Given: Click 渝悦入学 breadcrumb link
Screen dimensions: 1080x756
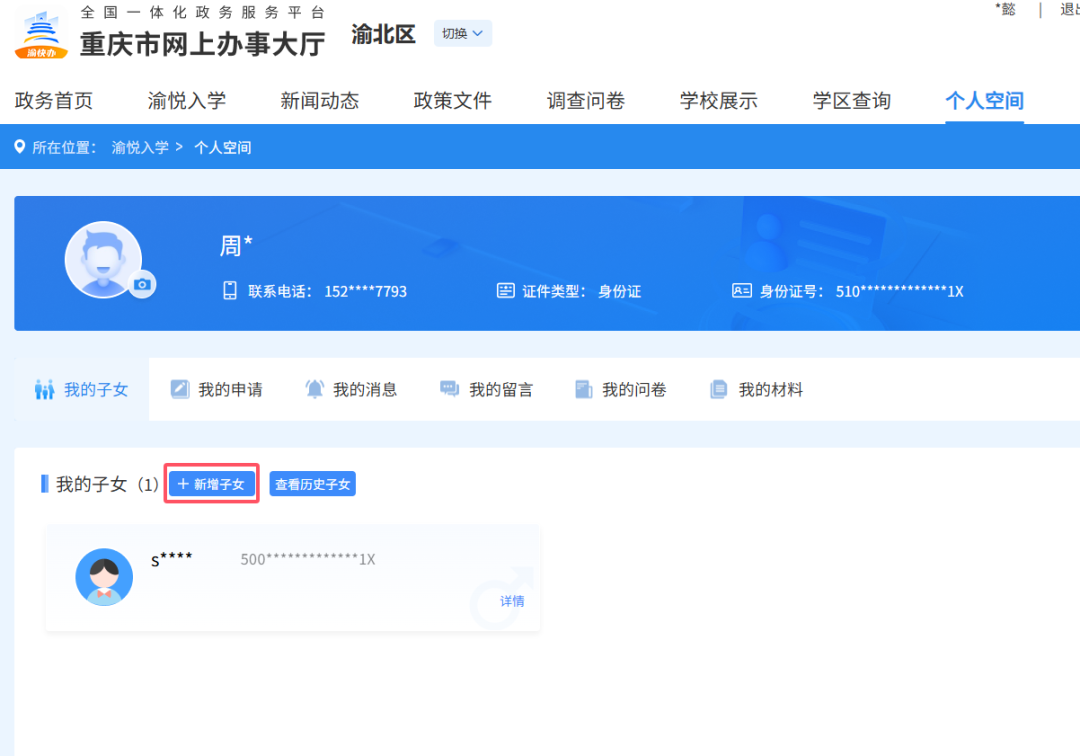Looking at the screenshot, I should click(140, 147).
